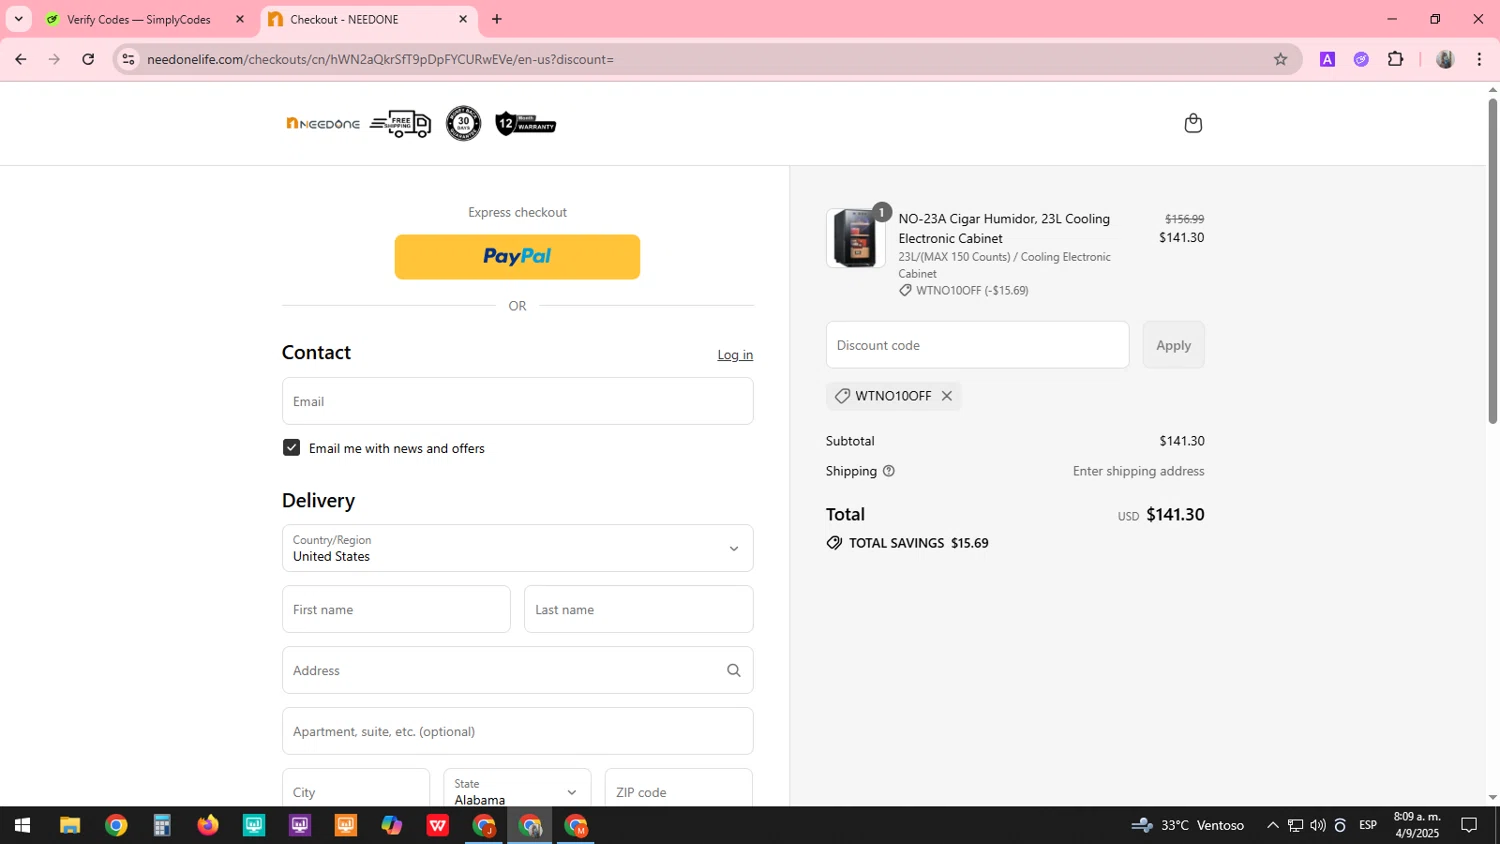Viewport: 1500px width, 844px height.
Task: Focus the First name field
Action: coord(396,609)
